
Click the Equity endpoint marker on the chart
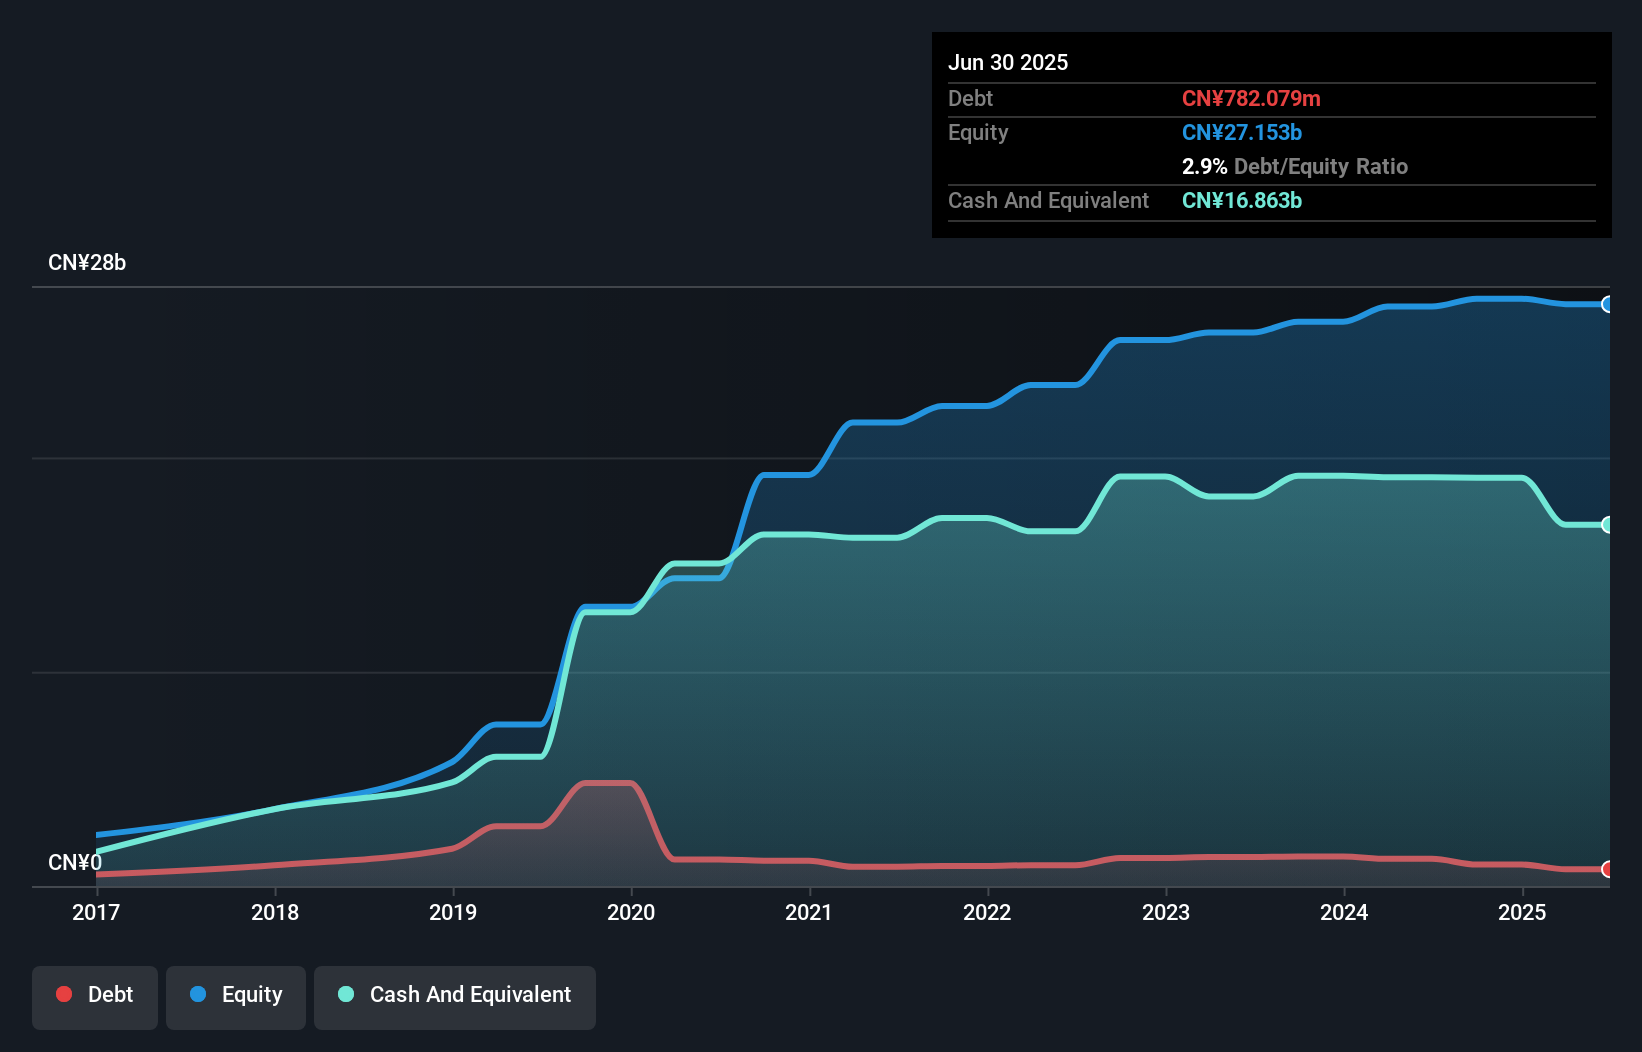click(x=1608, y=306)
